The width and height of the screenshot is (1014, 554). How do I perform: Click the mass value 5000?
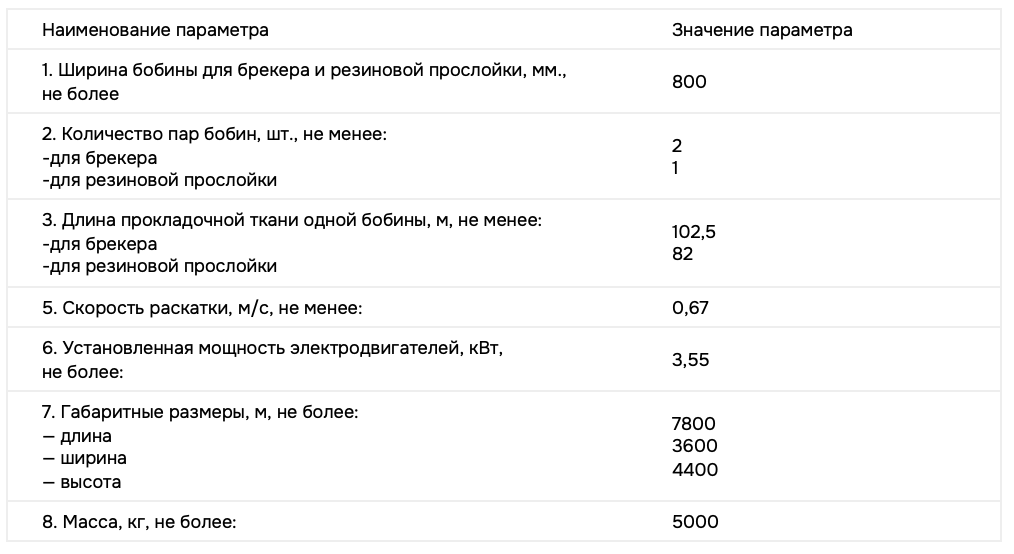[x=695, y=522]
